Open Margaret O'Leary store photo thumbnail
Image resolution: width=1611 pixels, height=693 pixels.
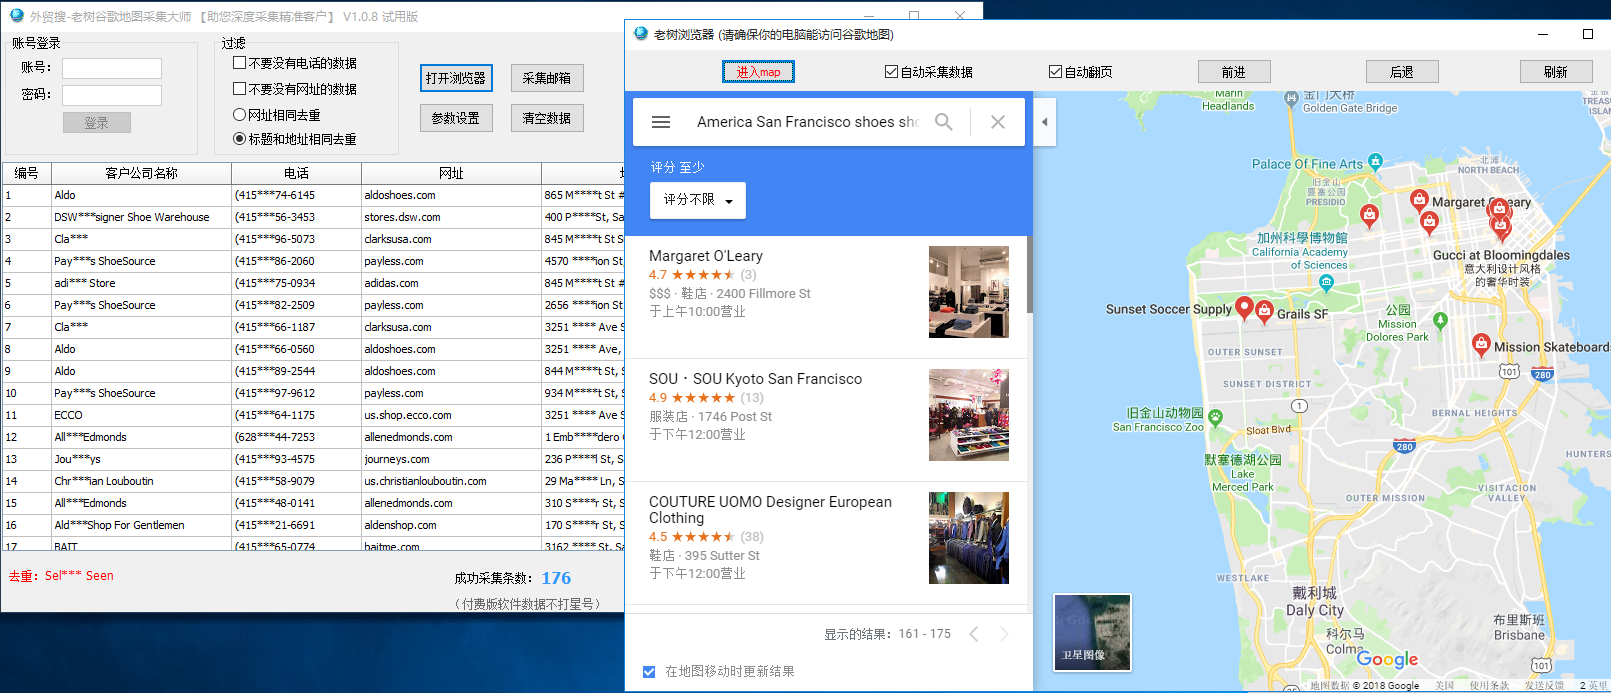[x=968, y=292]
